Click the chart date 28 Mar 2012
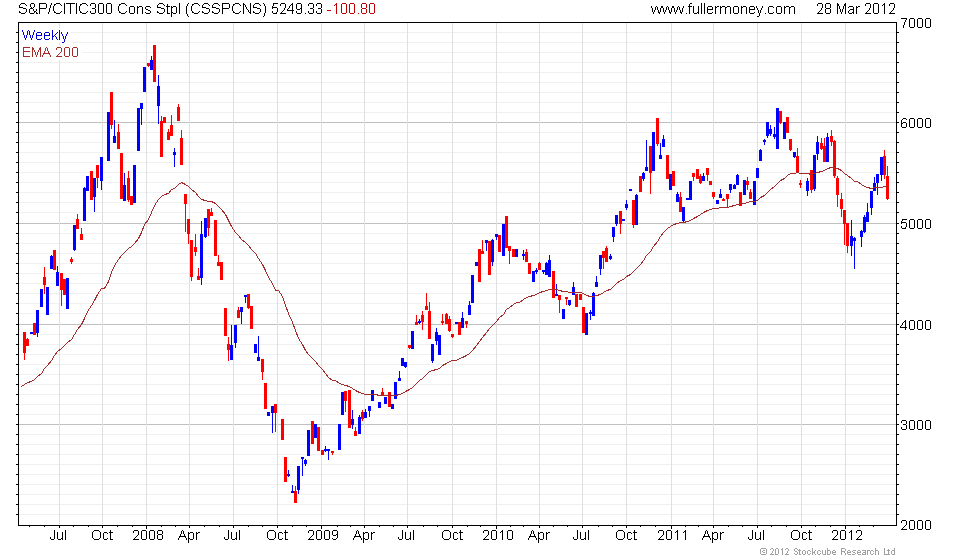 [x=856, y=9]
